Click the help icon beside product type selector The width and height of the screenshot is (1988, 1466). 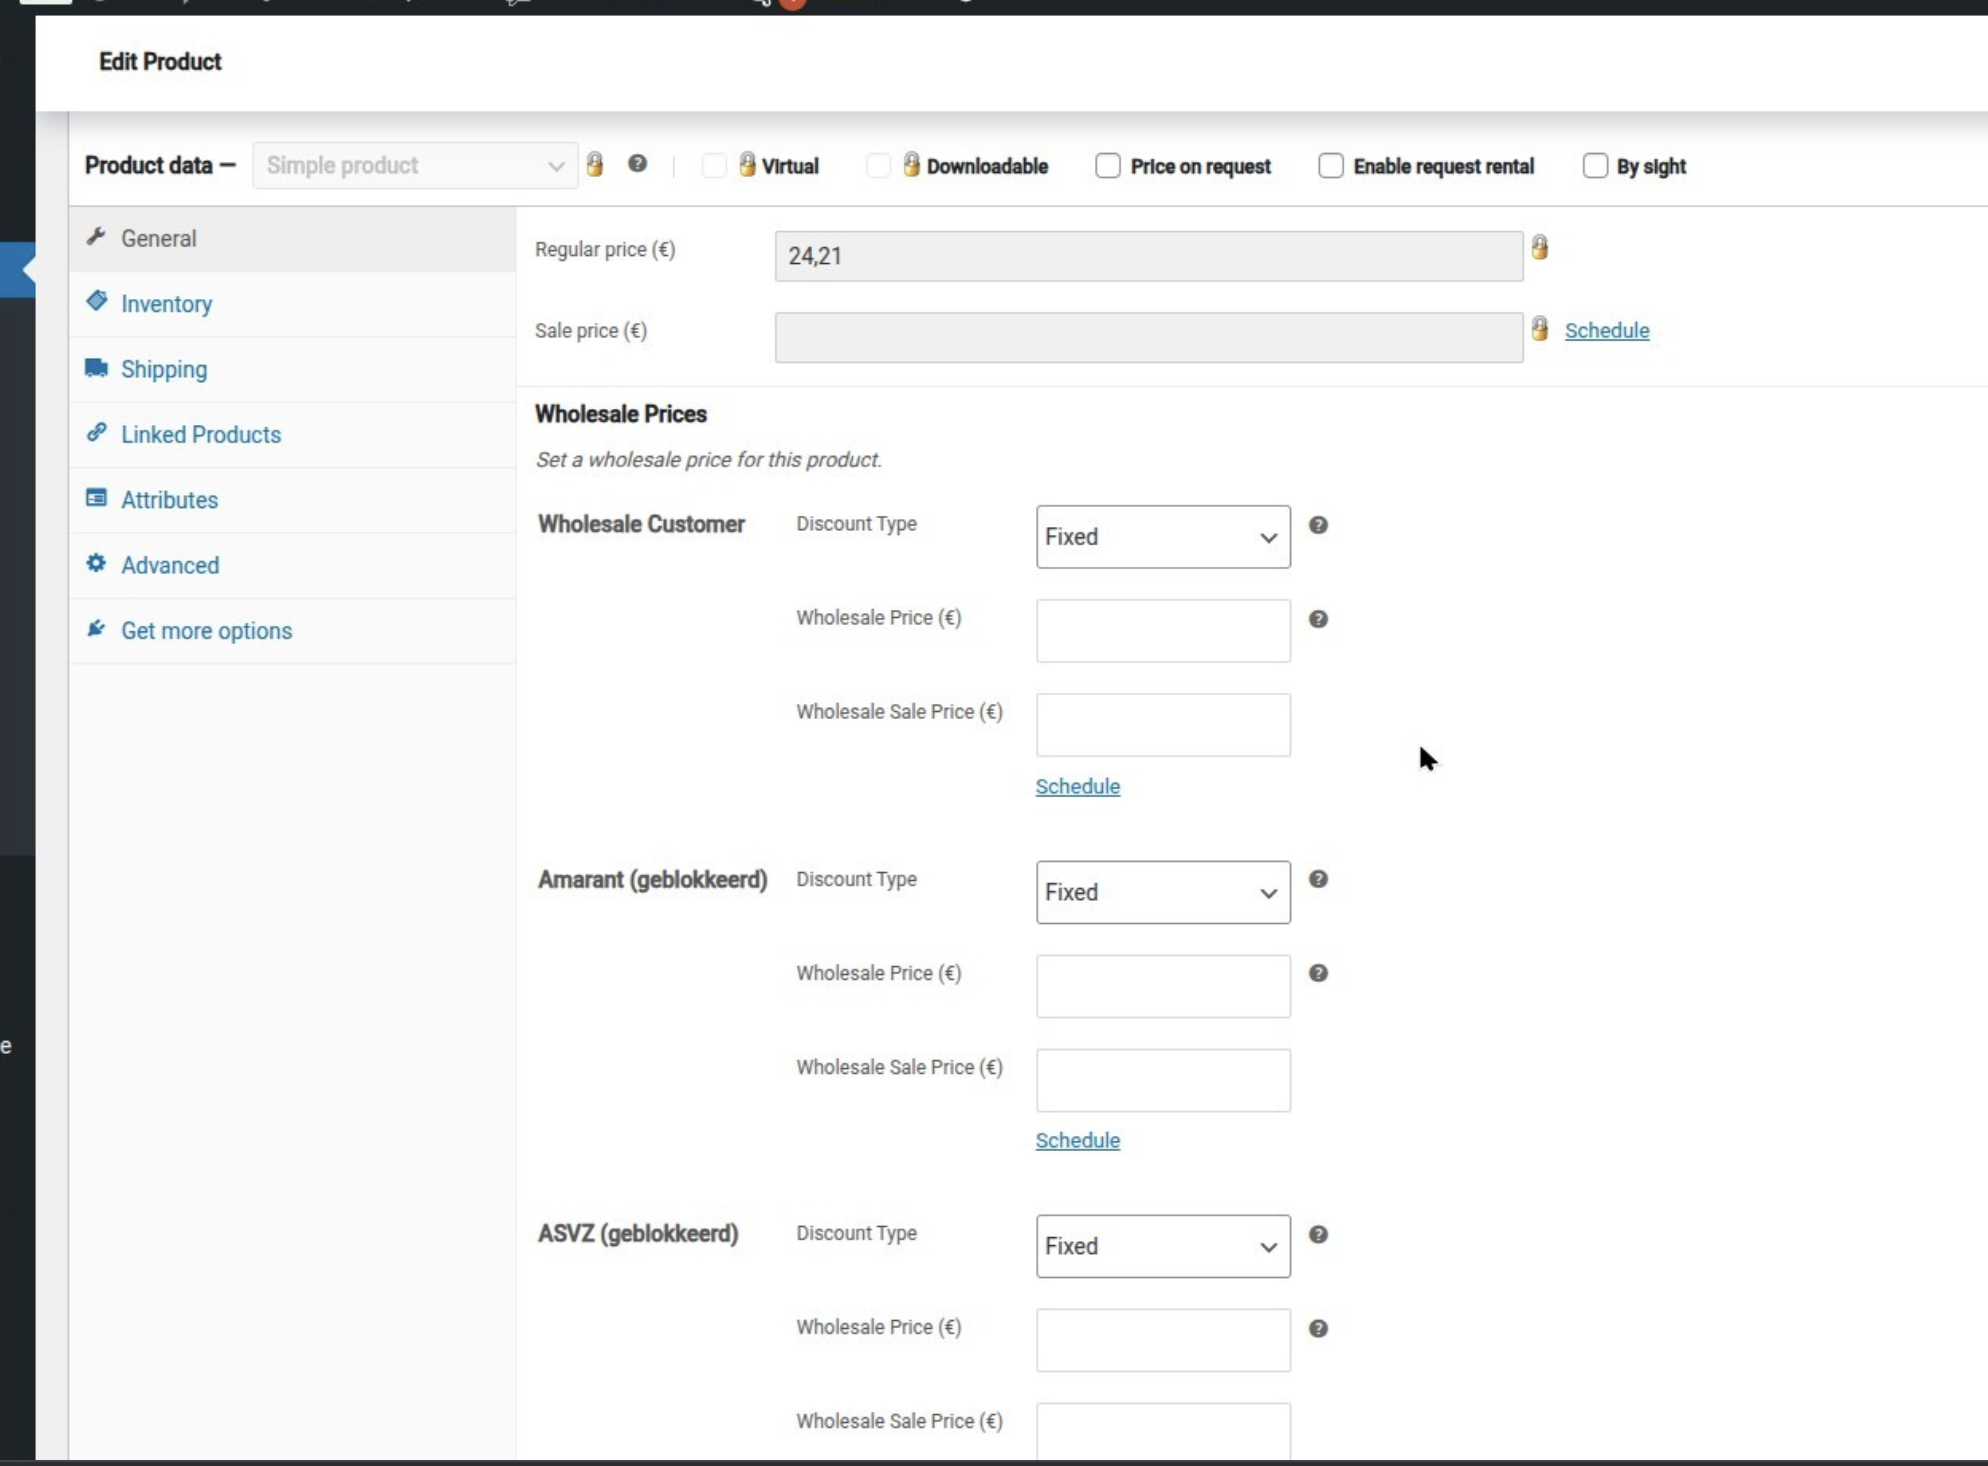(x=637, y=164)
